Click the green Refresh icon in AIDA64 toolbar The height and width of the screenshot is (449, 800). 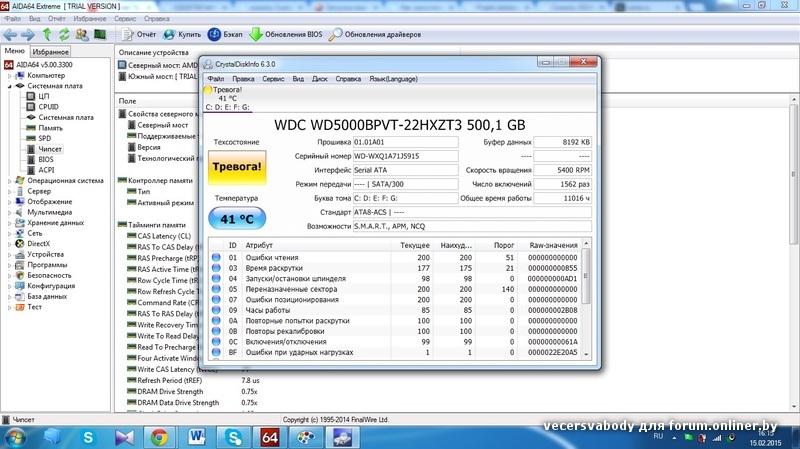(x=63, y=34)
